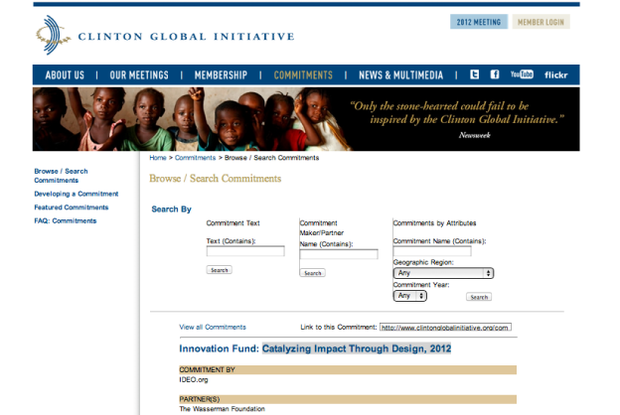Open the YouTube icon in navigation bar

coord(522,74)
